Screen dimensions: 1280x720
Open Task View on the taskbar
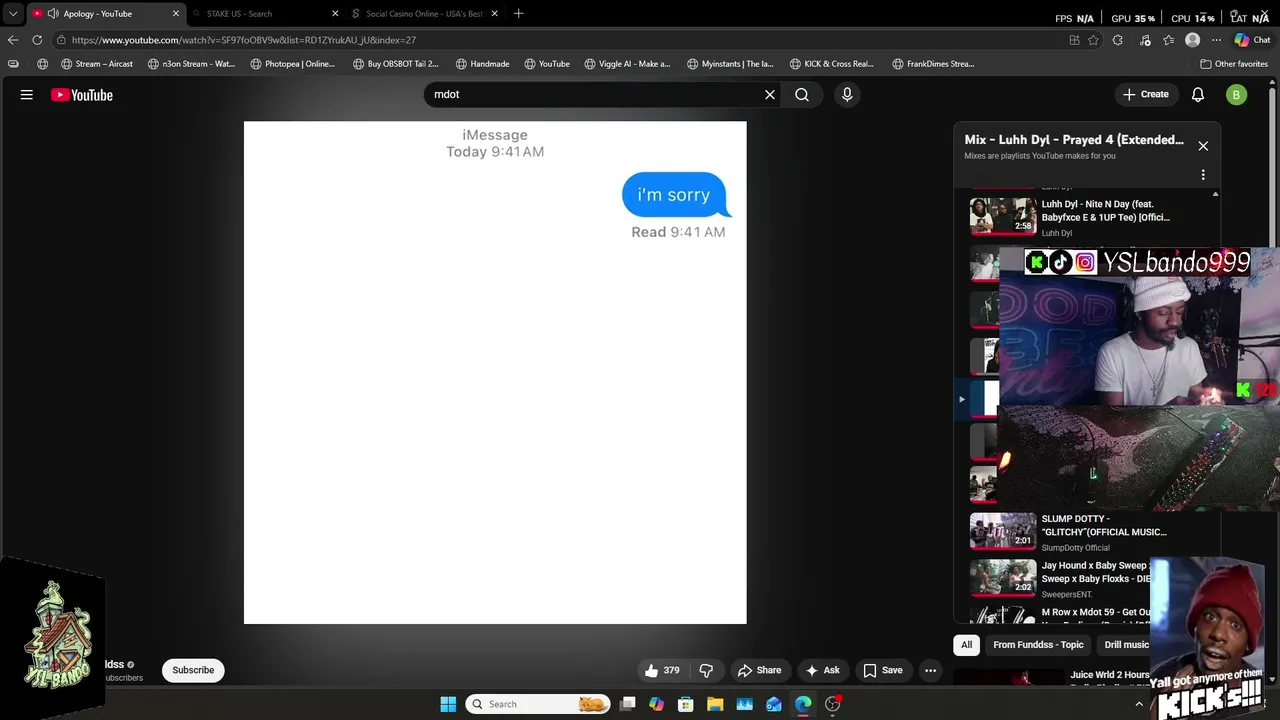627,704
